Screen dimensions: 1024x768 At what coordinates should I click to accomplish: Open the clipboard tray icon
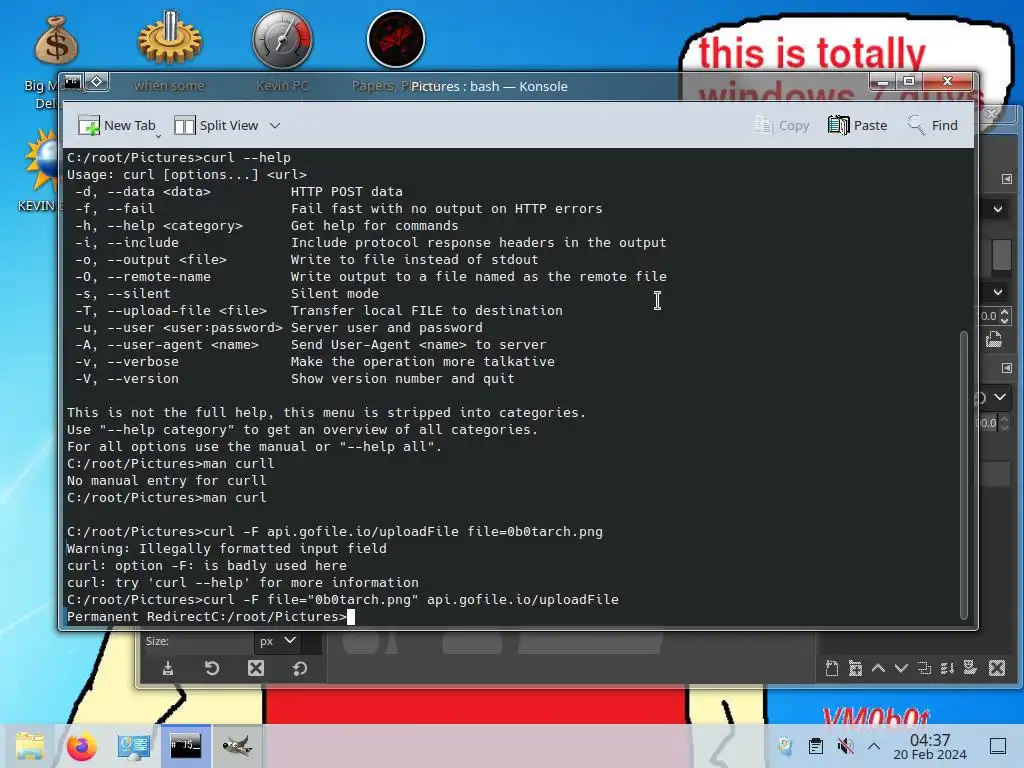pos(816,746)
